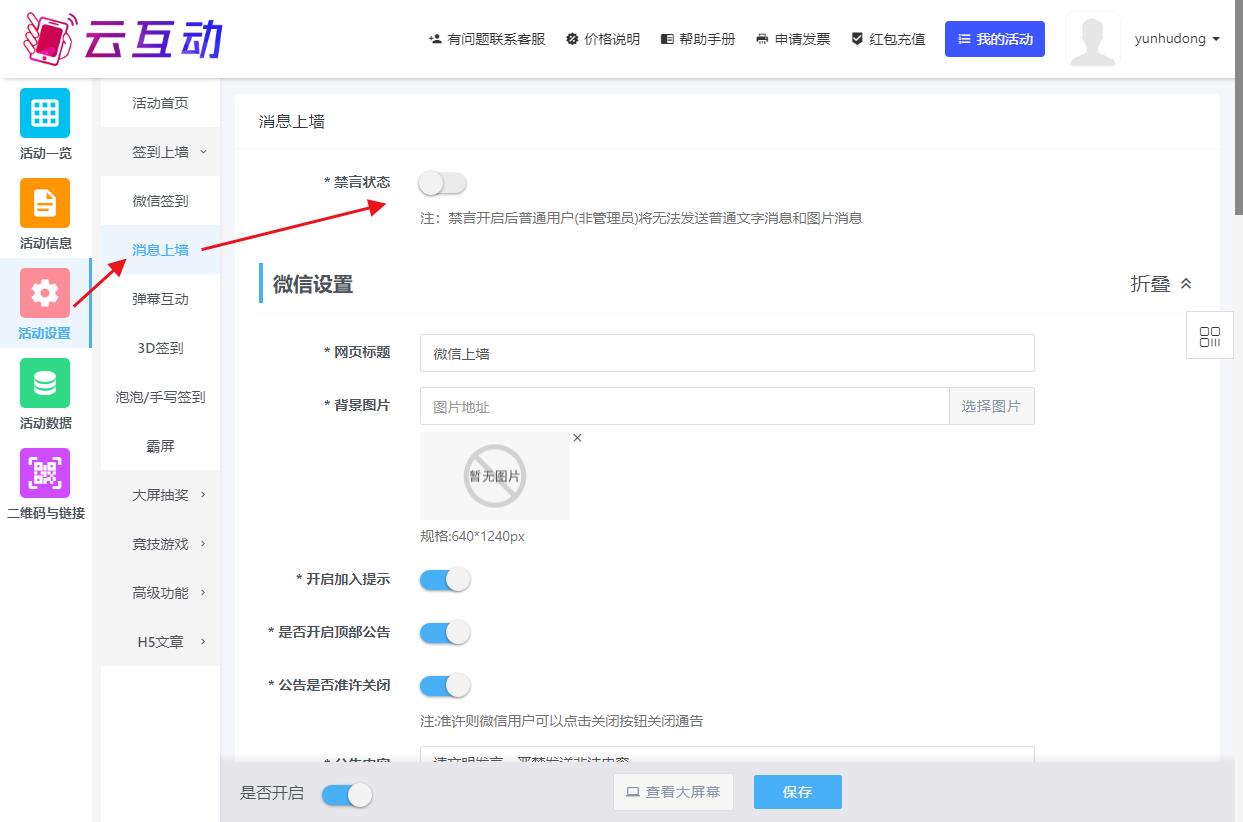The width and height of the screenshot is (1243, 822).
Task: Click the 保存 button
Action: (x=797, y=792)
